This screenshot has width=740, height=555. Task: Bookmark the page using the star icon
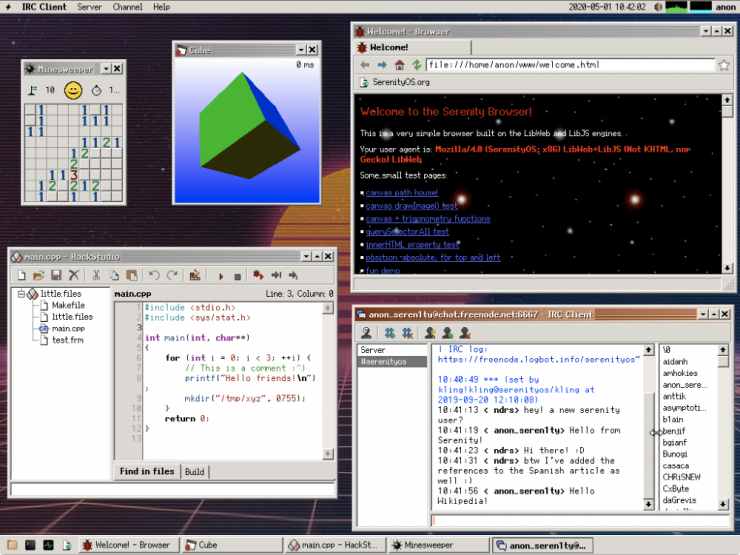723,65
